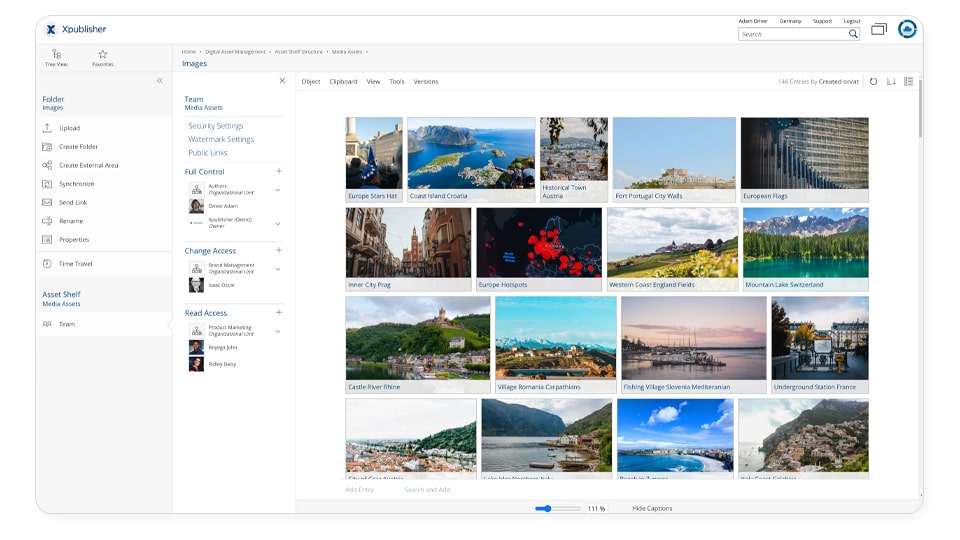Select the Castle River Rhine thumbnail
The width and height of the screenshot is (960, 540).
click(418, 345)
